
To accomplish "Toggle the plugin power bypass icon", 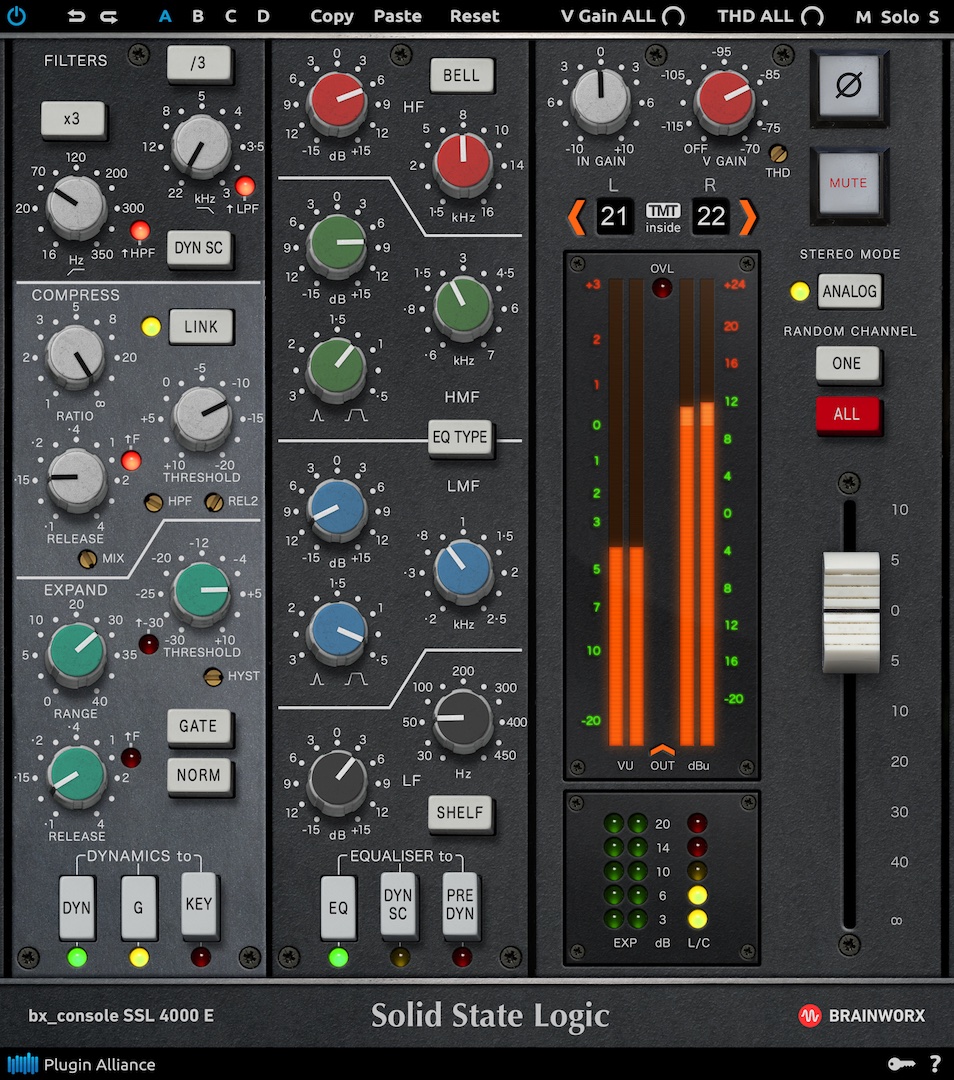I will click(x=16, y=15).
